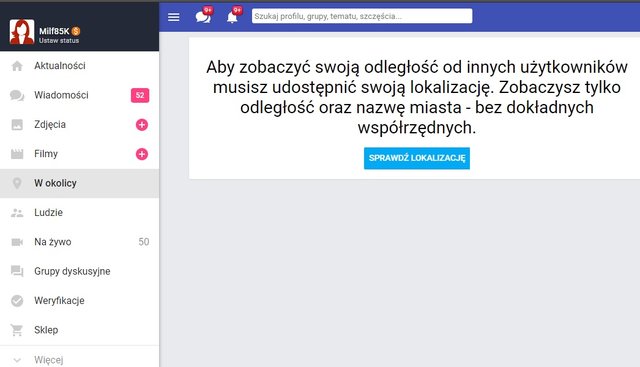Open the Milf85K username link

coord(54,31)
